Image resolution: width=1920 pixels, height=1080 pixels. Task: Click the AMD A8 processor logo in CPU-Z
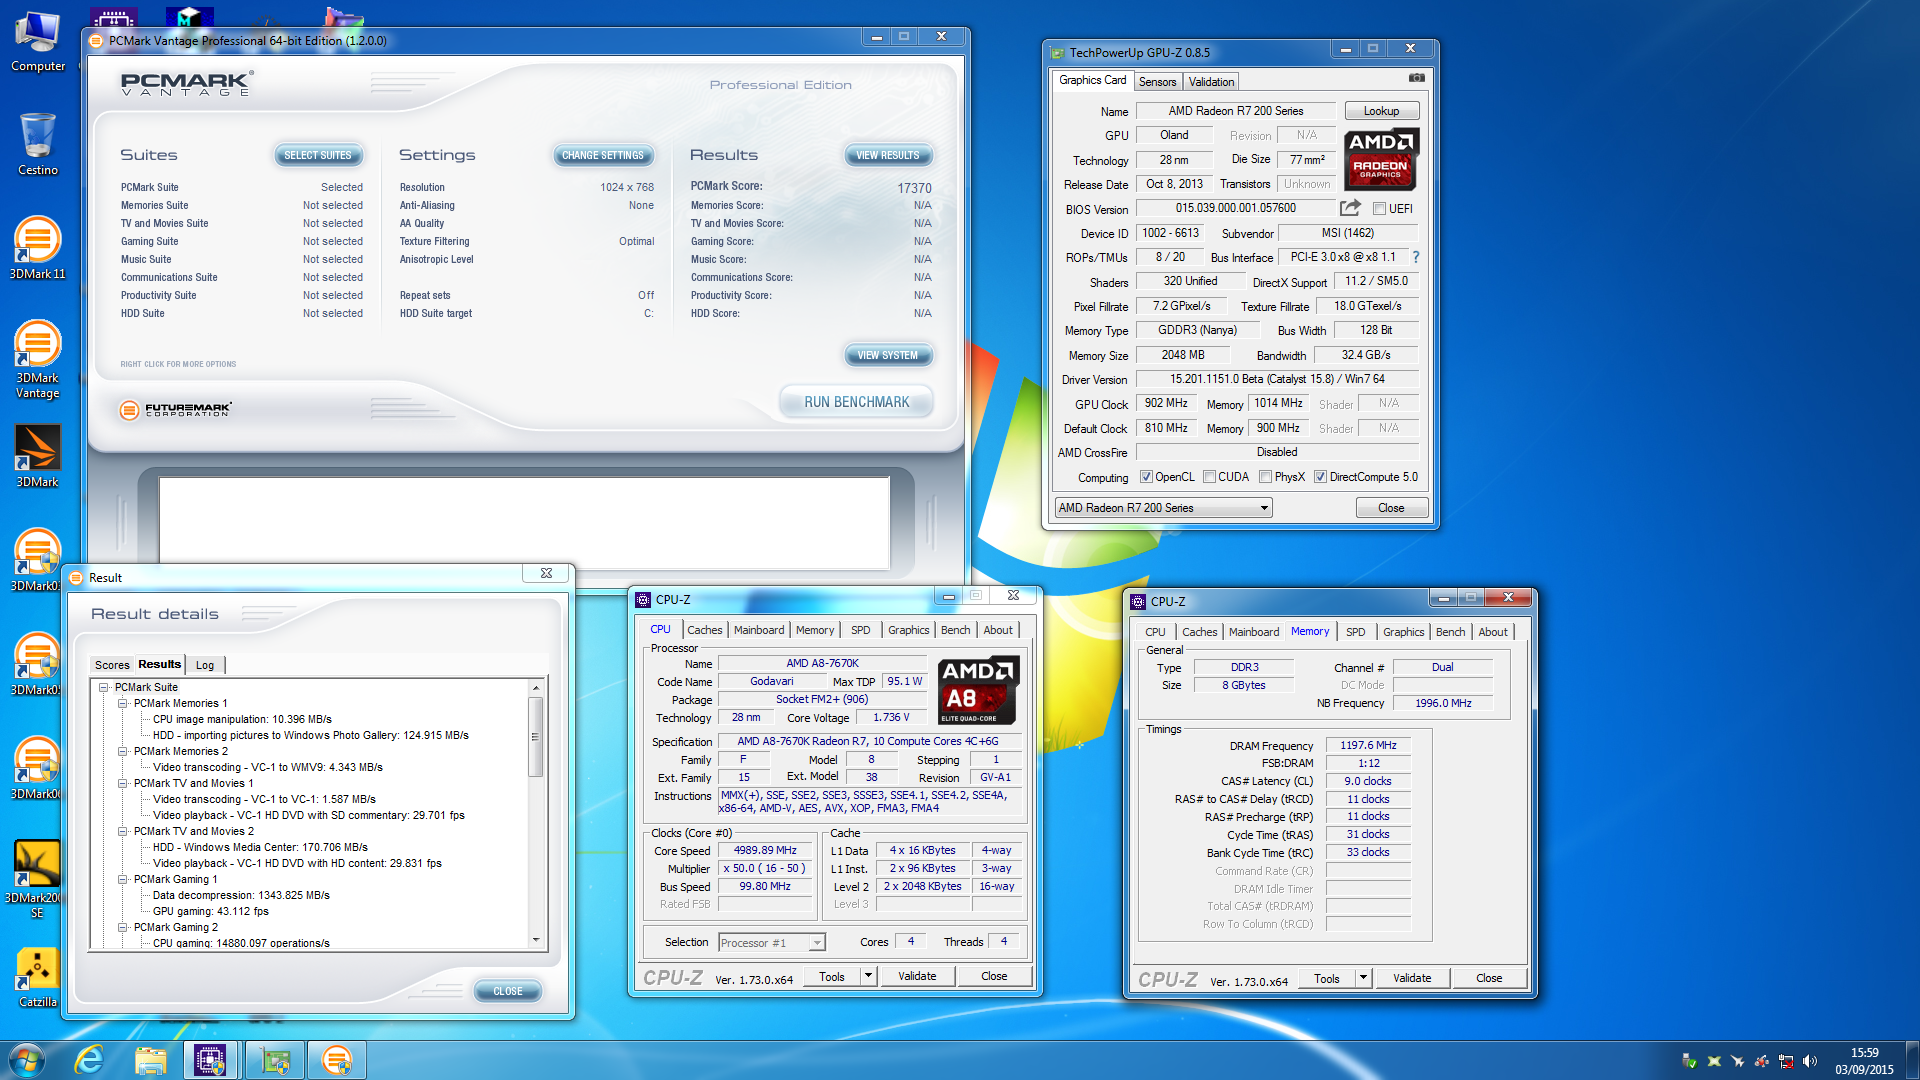coord(978,690)
